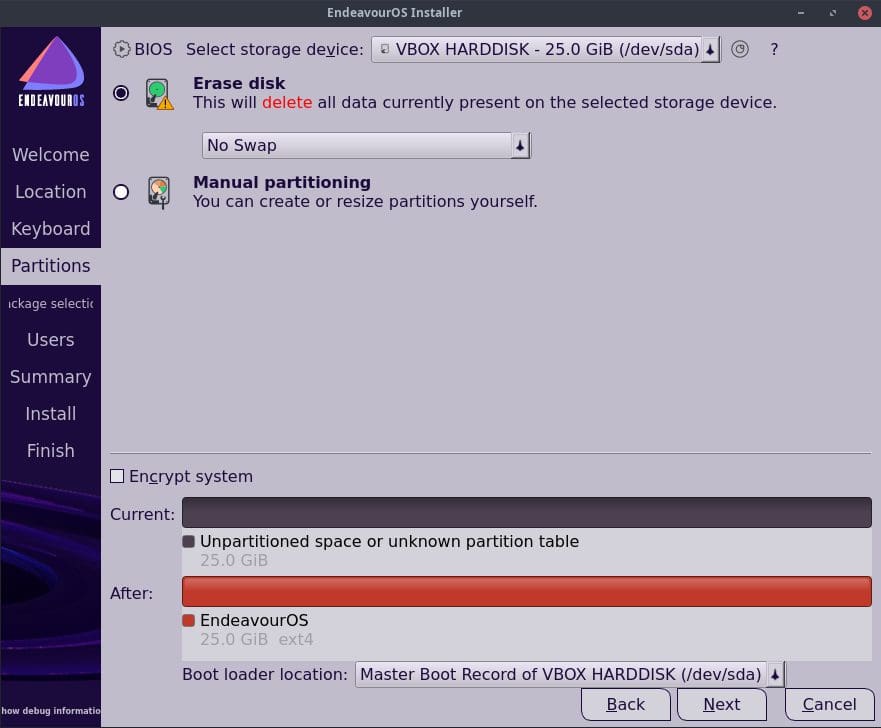The height and width of the screenshot is (728, 881).
Task: Minimize the installer window
Action: click(x=801, y=13)
